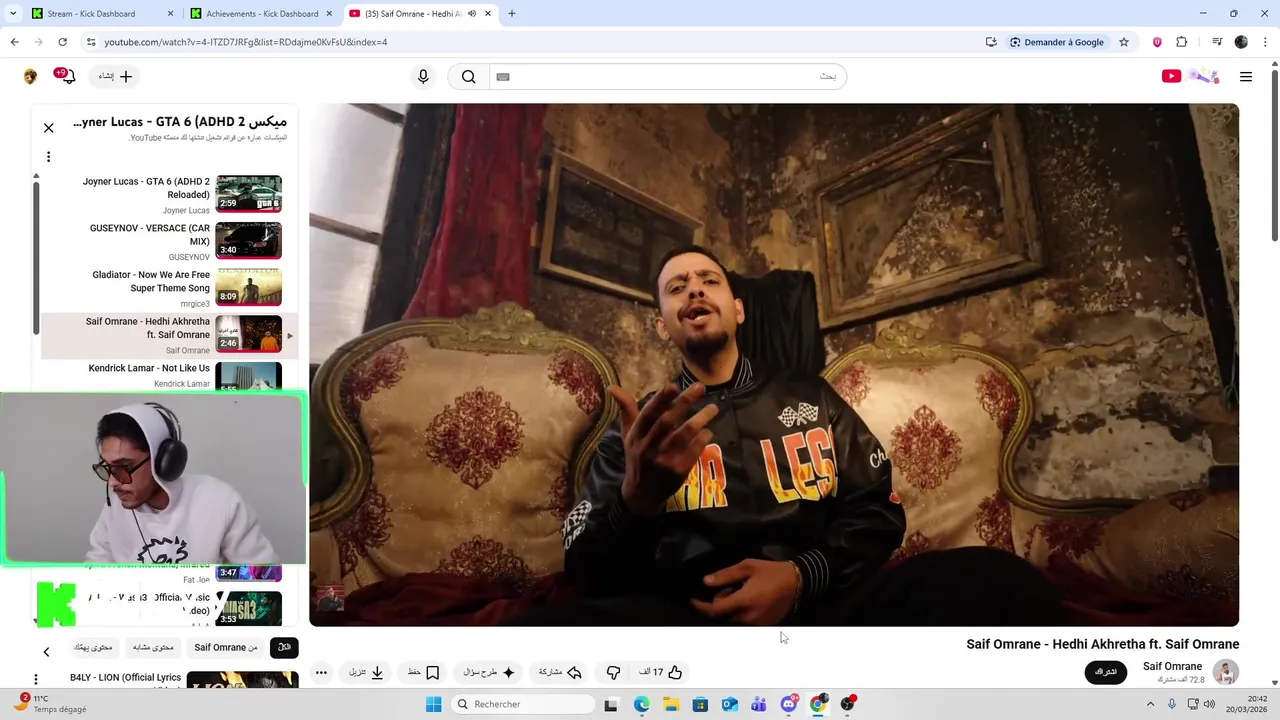Reload the current page

click(62, 42)
